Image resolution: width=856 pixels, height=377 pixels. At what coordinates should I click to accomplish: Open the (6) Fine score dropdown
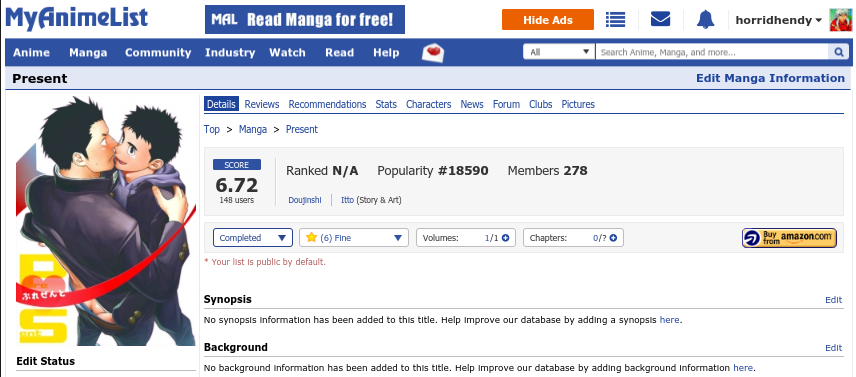pos(354,238)
